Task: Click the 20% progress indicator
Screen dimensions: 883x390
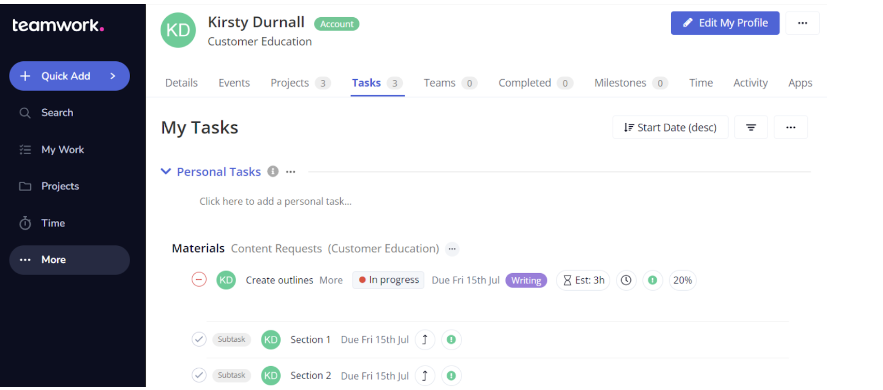Action: (683, 280)
